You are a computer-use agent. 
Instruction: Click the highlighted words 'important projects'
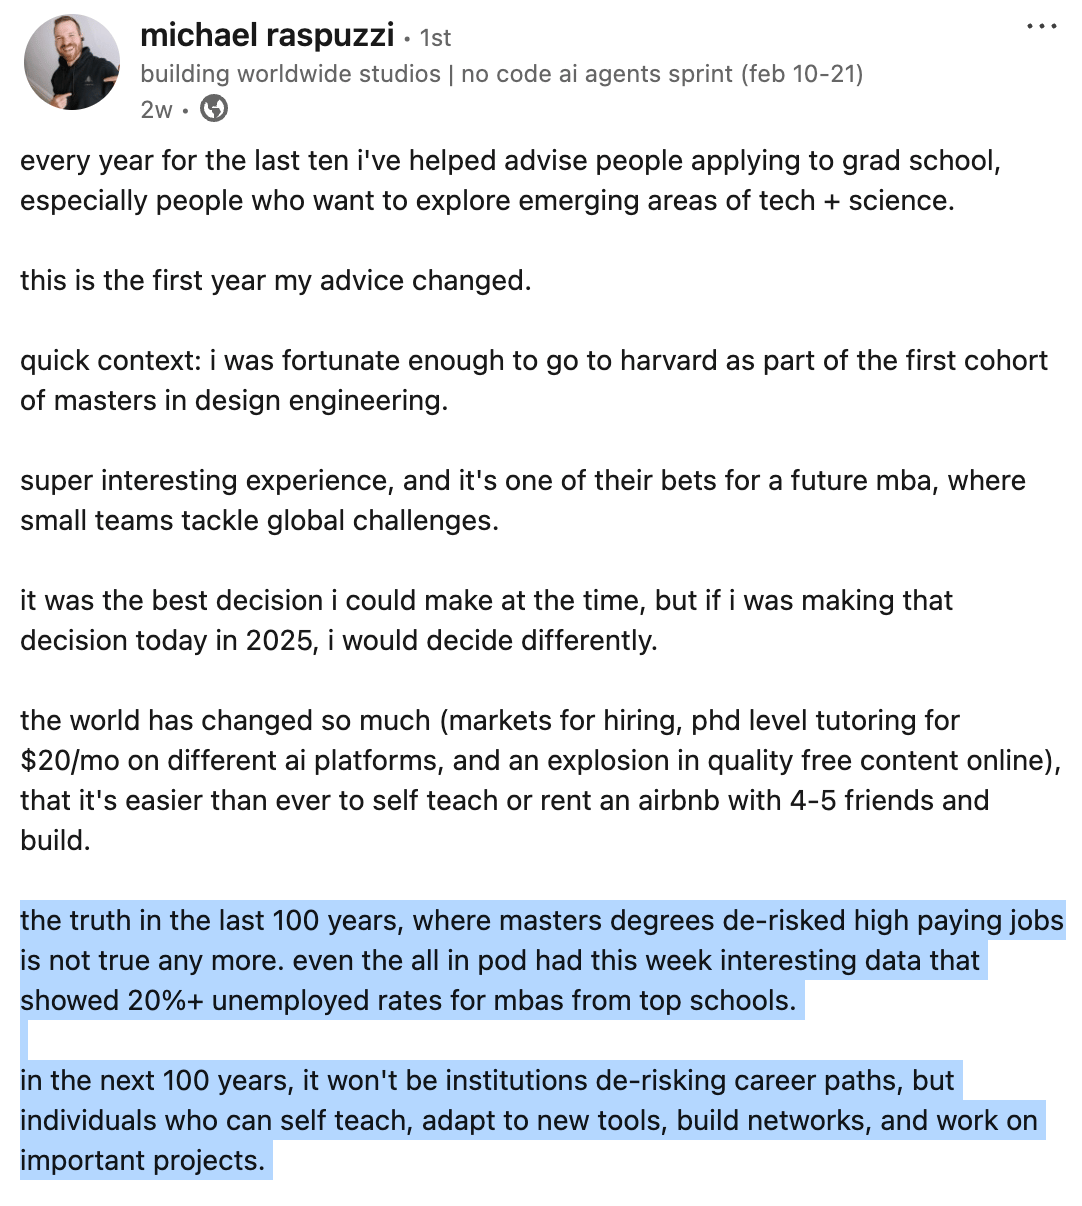tap(142, 1160)
